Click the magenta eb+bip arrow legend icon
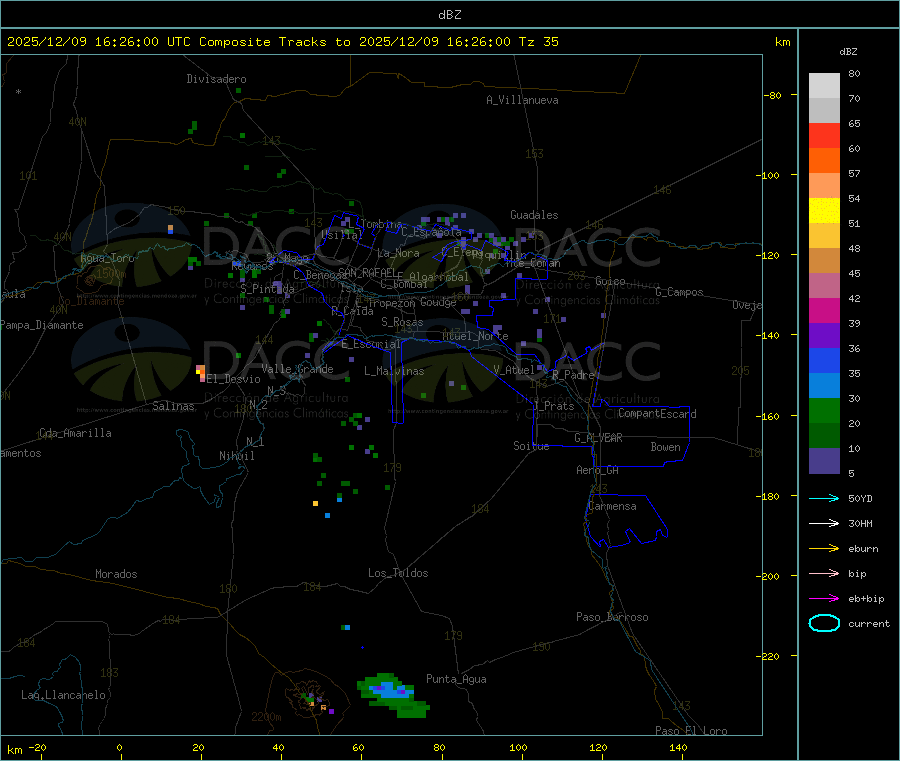 tap(824, 599)
